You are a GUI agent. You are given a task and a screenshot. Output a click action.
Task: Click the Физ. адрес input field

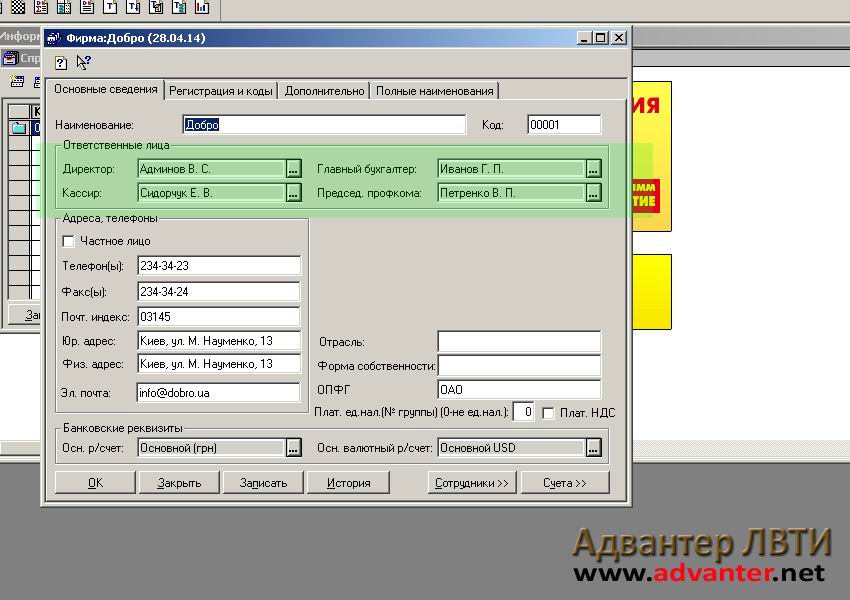tap(219, 364)
